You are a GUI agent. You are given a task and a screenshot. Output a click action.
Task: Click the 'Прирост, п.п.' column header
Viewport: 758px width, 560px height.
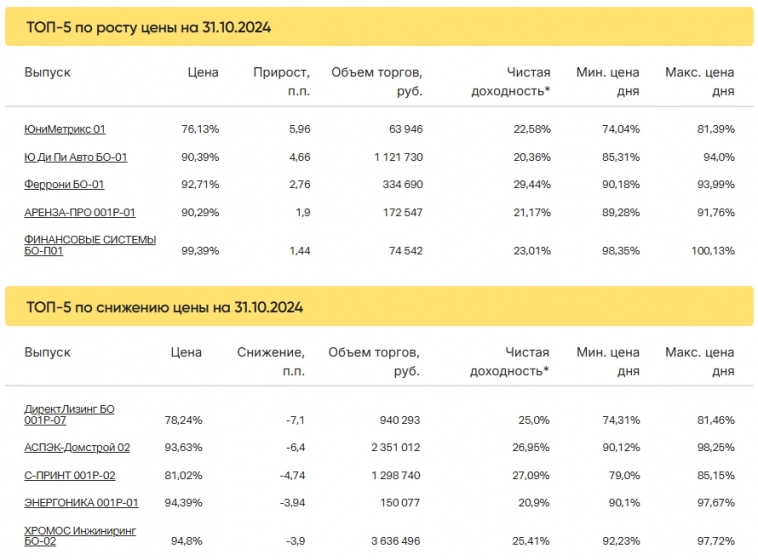click(x=281, y=81)
